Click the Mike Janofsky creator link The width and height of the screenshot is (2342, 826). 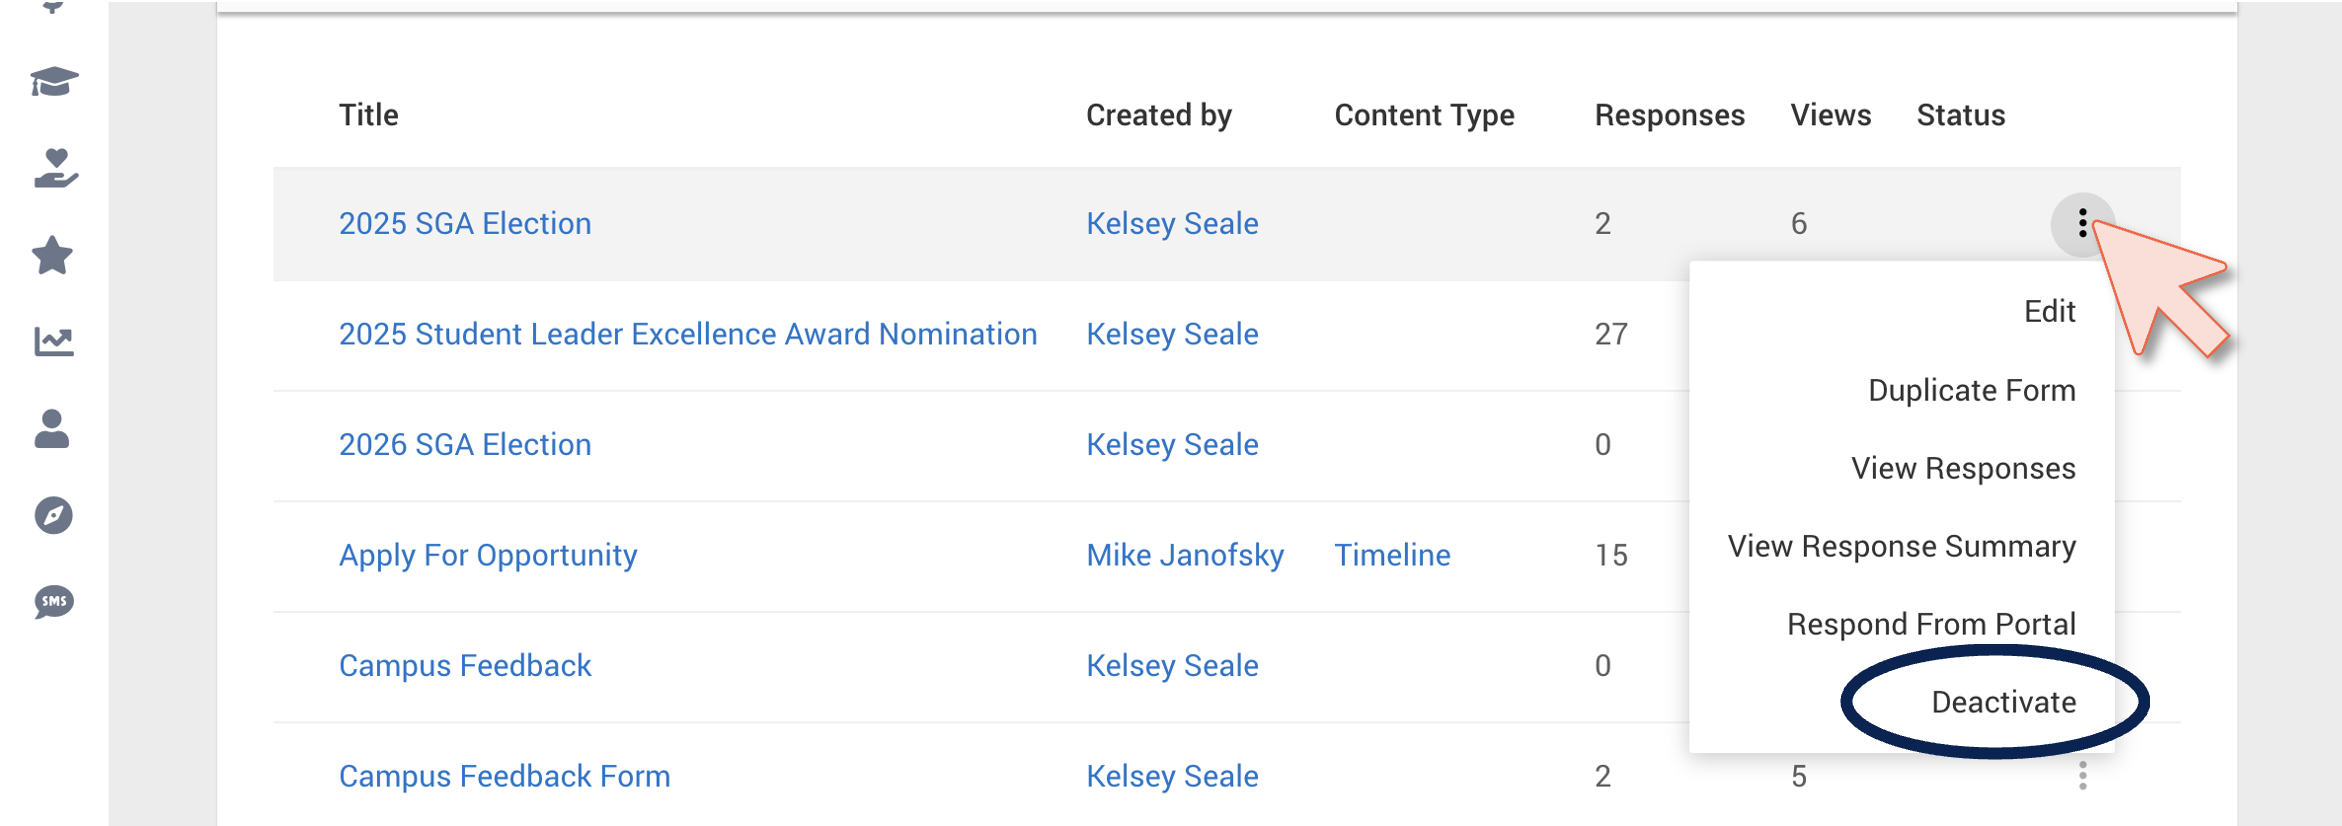click(1185, 555)
